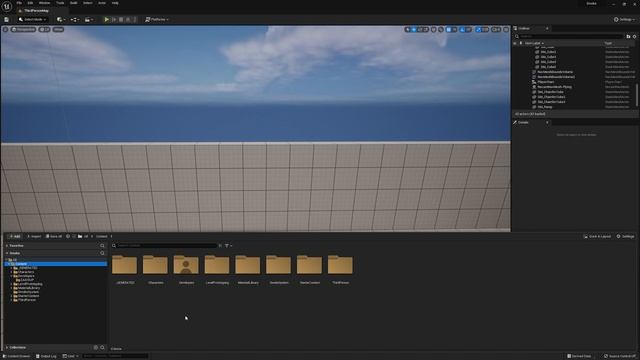
Task: Open Dock in Layout button
Action: pyautogui.click(x=597, y=236)
